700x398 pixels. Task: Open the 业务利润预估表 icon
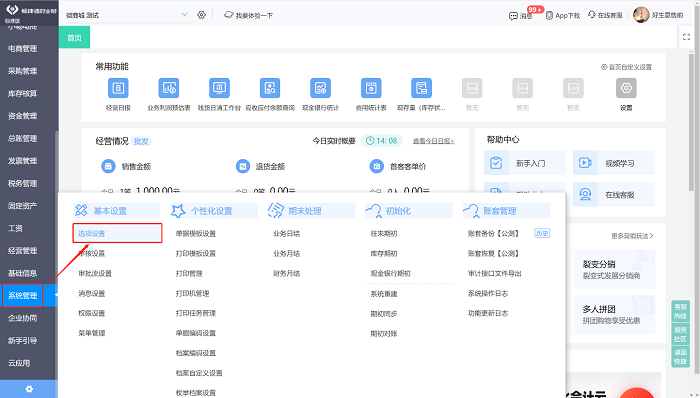169,88
